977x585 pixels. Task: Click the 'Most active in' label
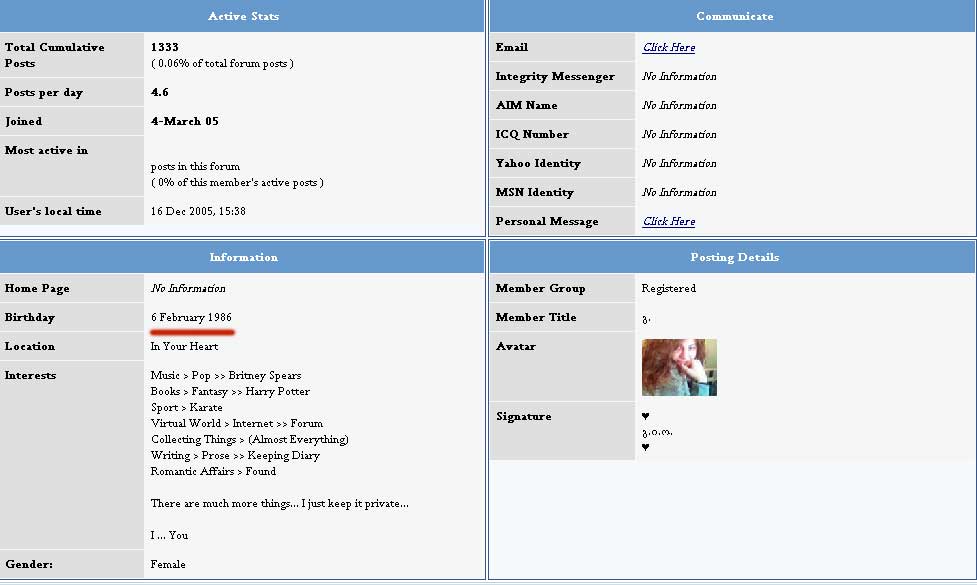click(46, 150)
